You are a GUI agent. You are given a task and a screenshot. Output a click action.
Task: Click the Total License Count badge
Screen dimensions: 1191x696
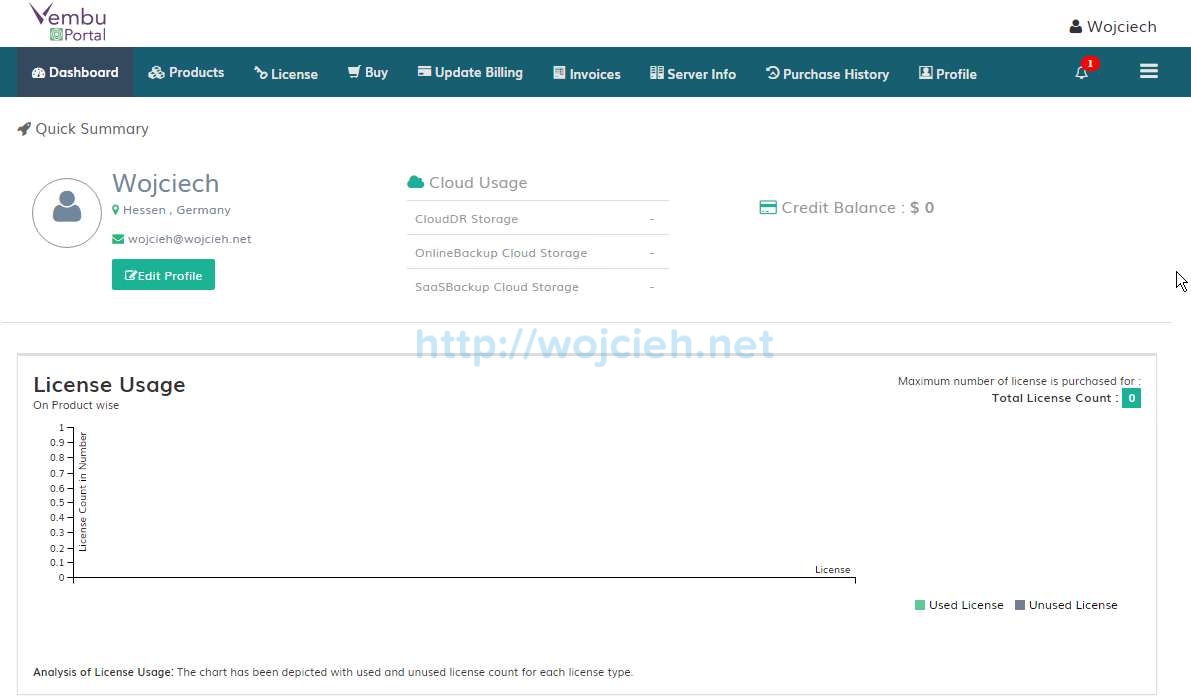tap(1131, 398)
